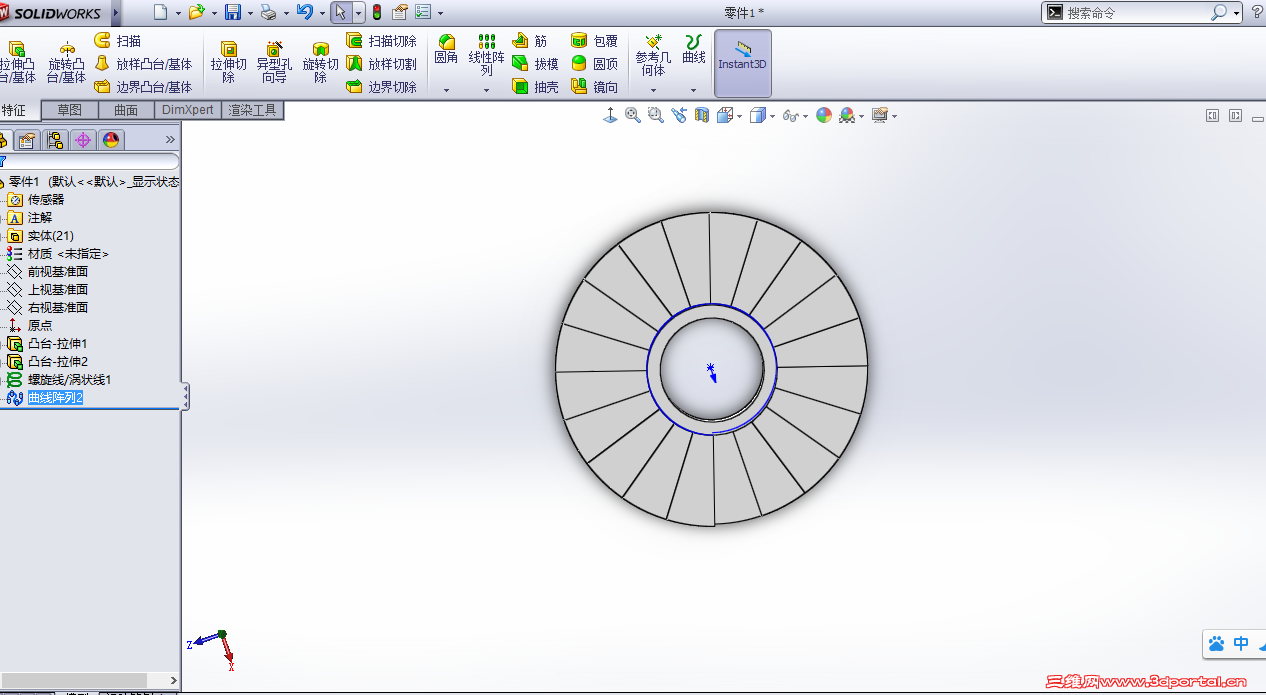Toggle the Instant3D button
The width and height of the screenshot is (1266, 695).
(742, 63)
